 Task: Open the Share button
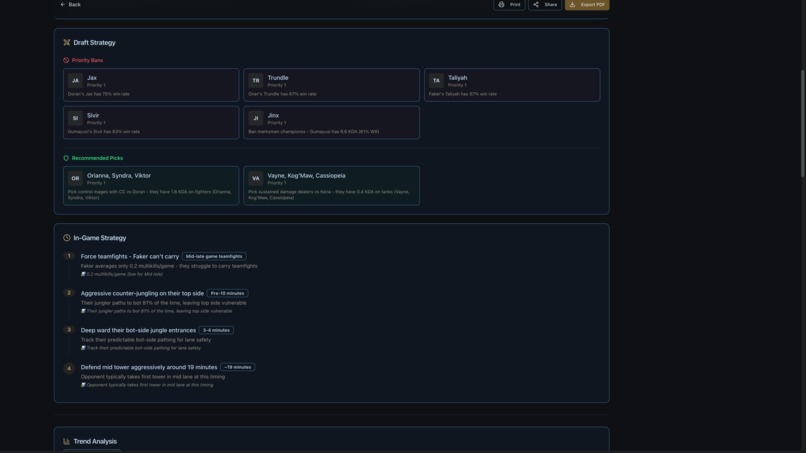545,5
